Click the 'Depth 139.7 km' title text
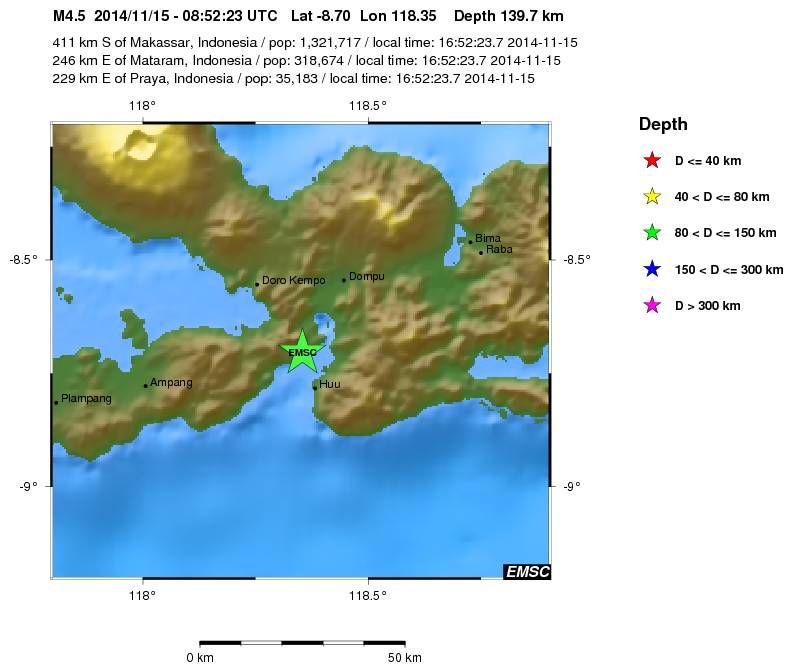The height and width of the screenshot is (672, 793). click(x=509, y=16)
